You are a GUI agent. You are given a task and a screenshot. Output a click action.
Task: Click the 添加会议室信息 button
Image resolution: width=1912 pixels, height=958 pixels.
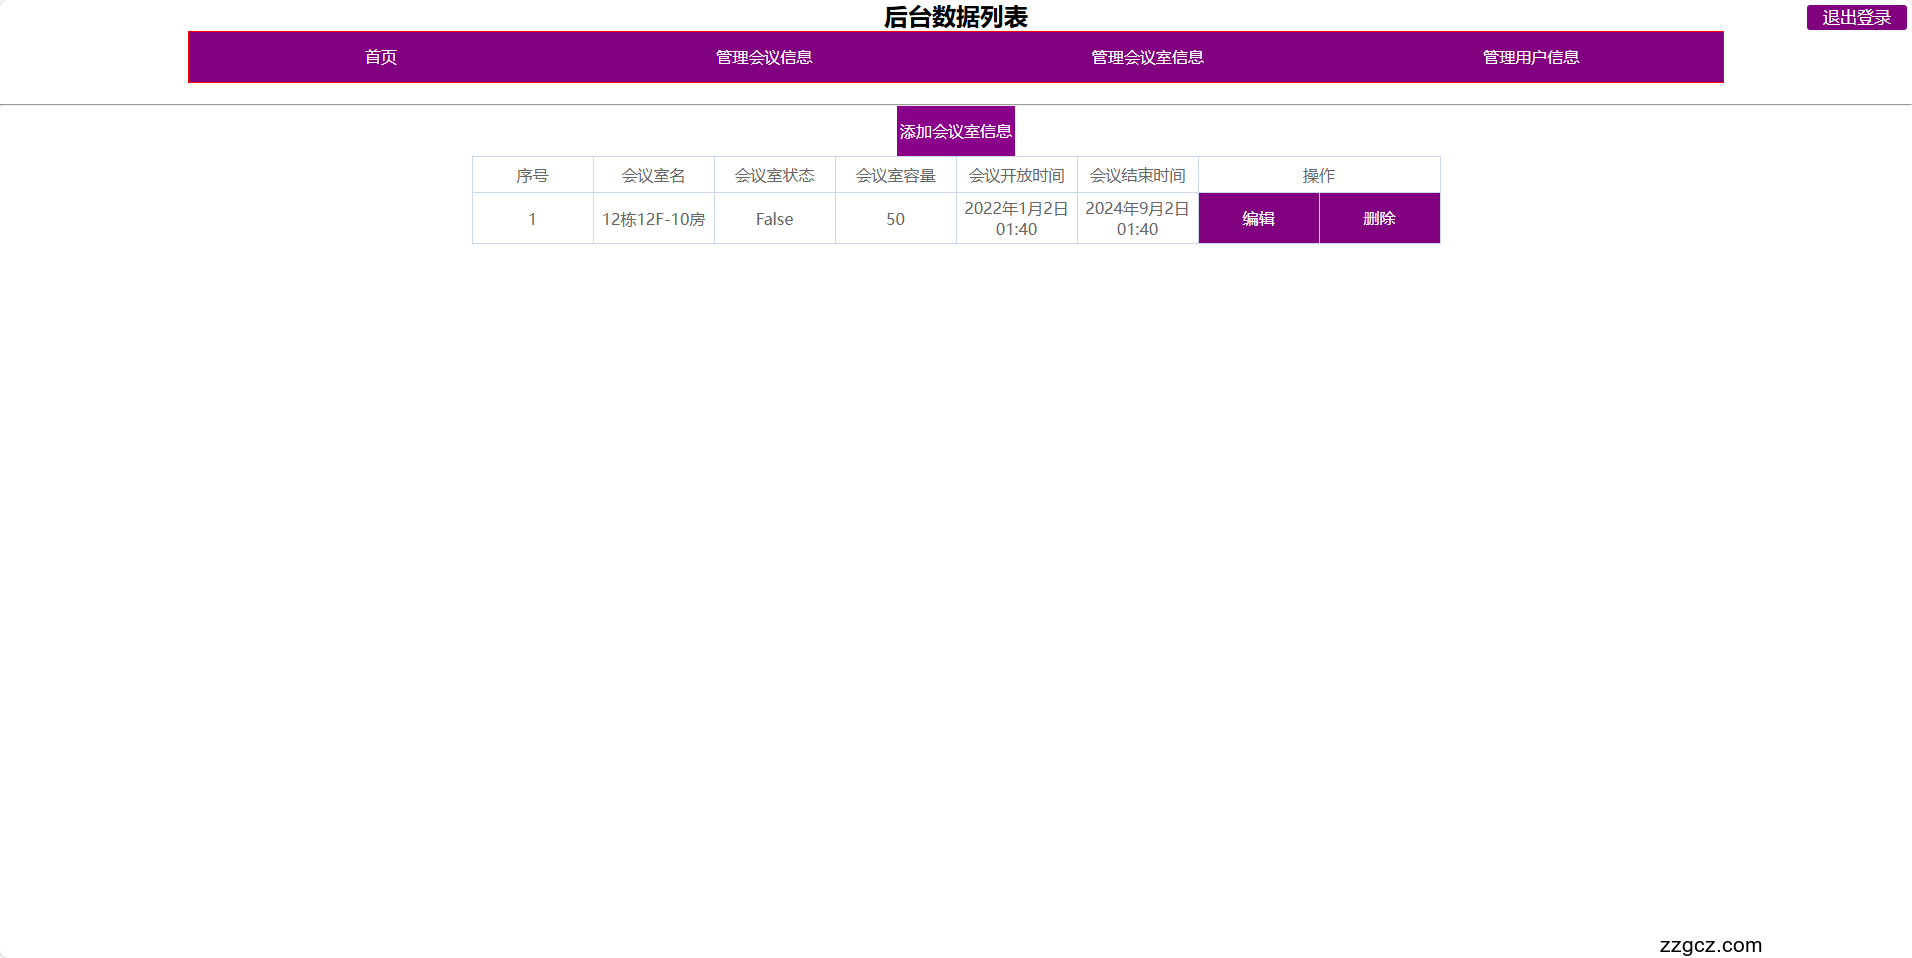pos(956,130)
